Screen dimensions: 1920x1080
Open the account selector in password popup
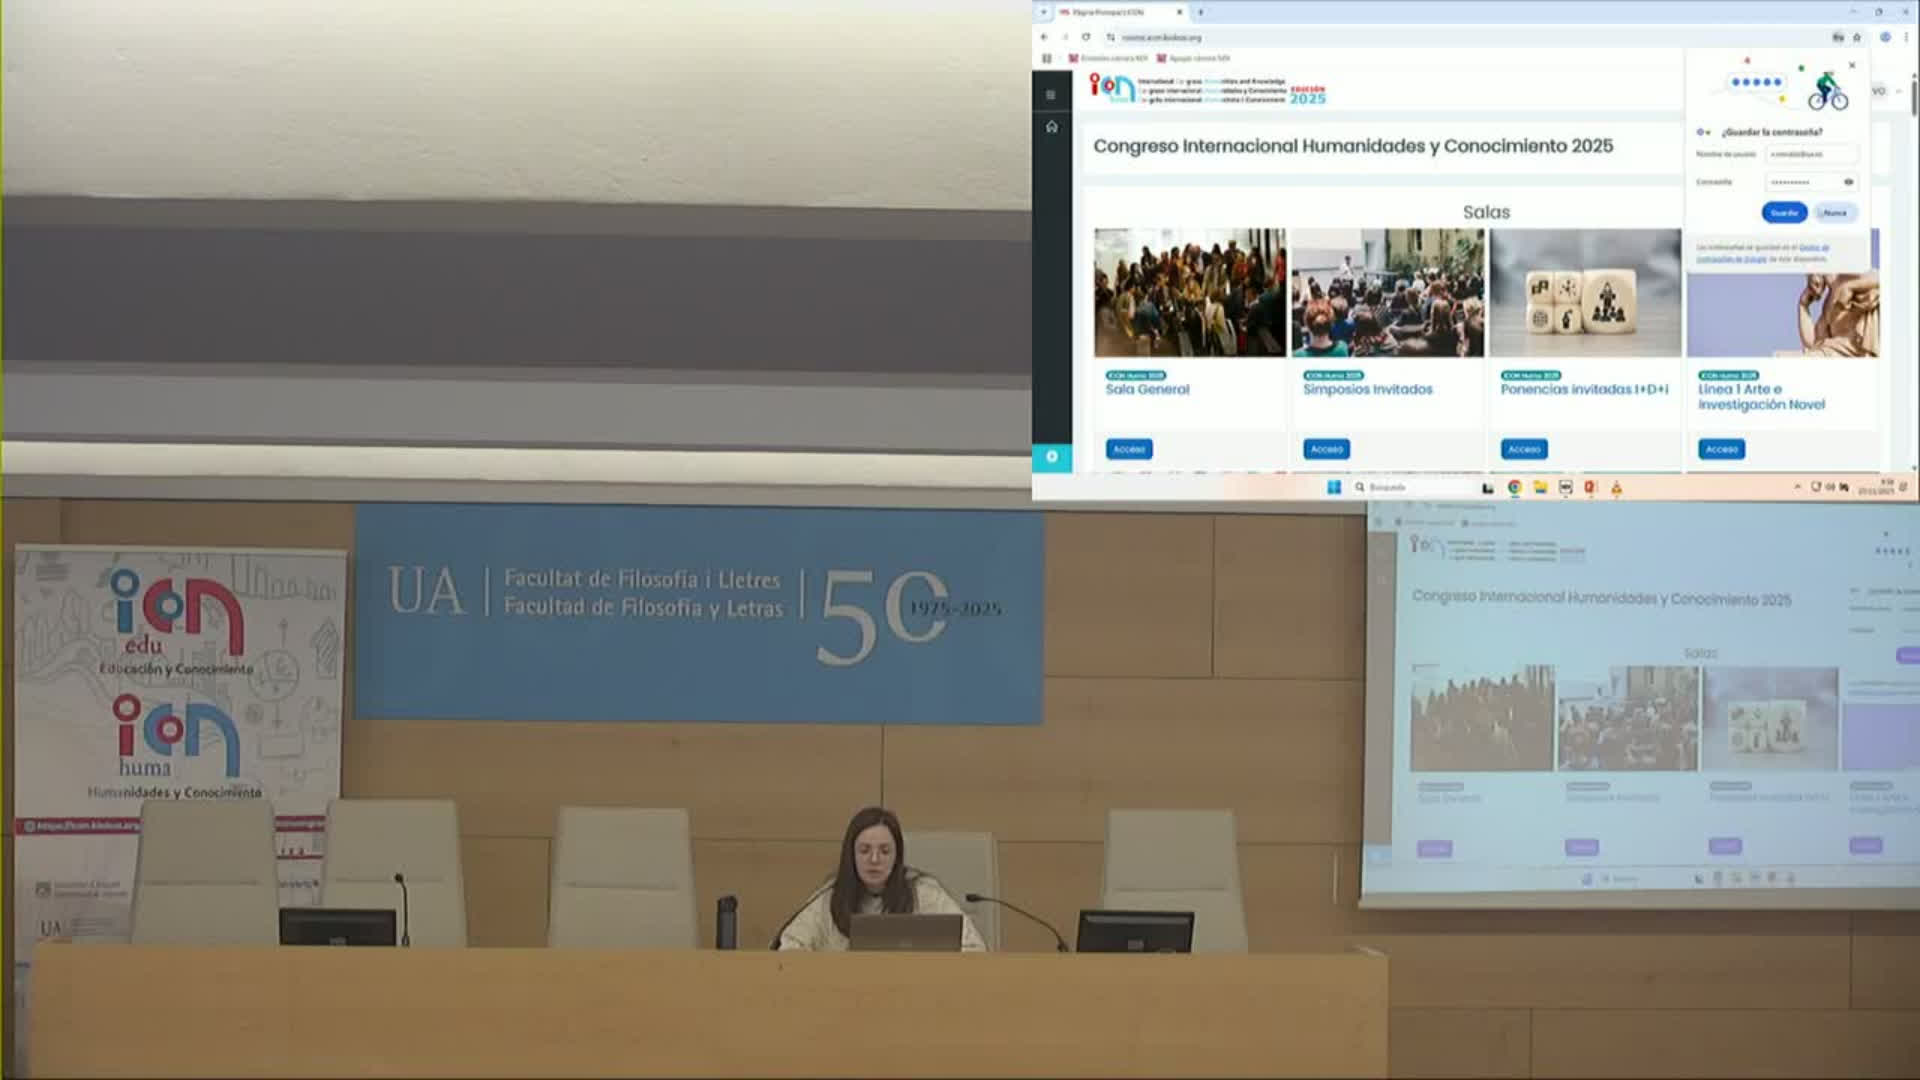[1703, 132]
